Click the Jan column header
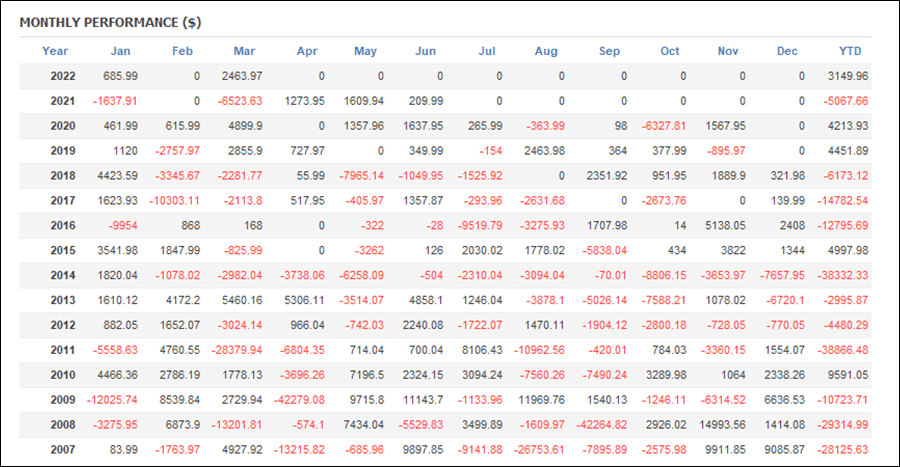Screen dimensions: 900x467 121,51
